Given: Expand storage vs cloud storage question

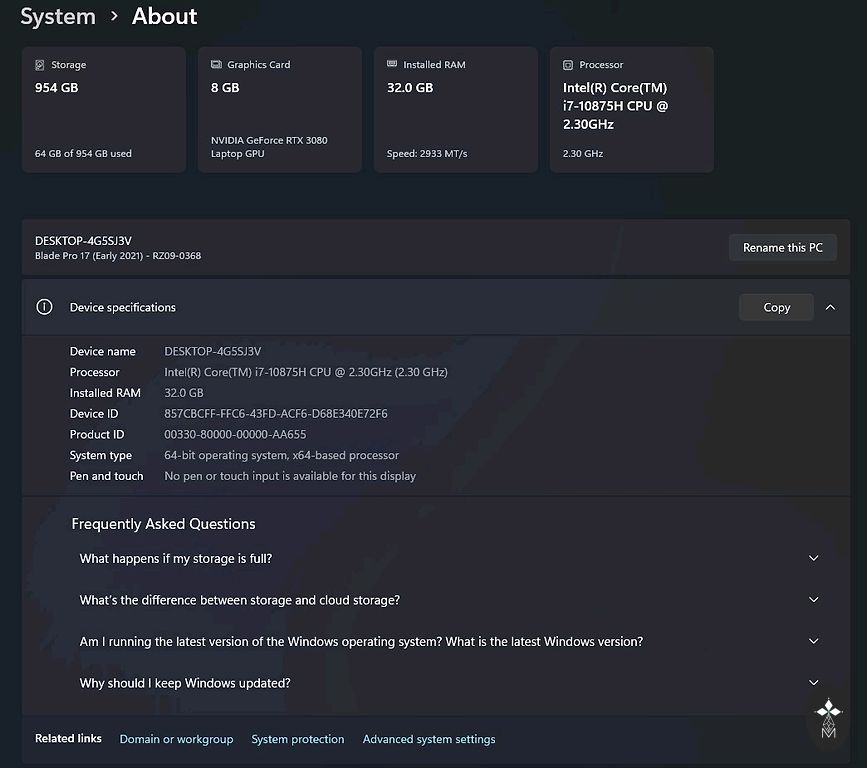Looking at the screenshot, I should coord(813,600).
